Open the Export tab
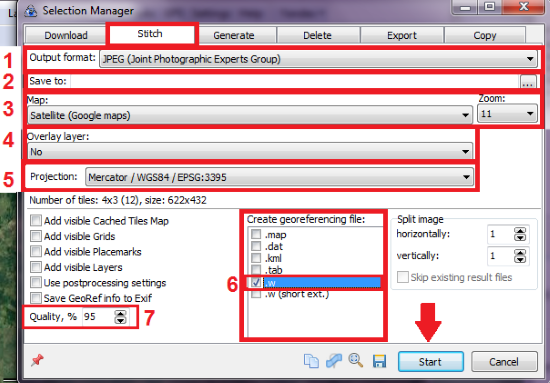Screen dimensions: 550x383 402,35
